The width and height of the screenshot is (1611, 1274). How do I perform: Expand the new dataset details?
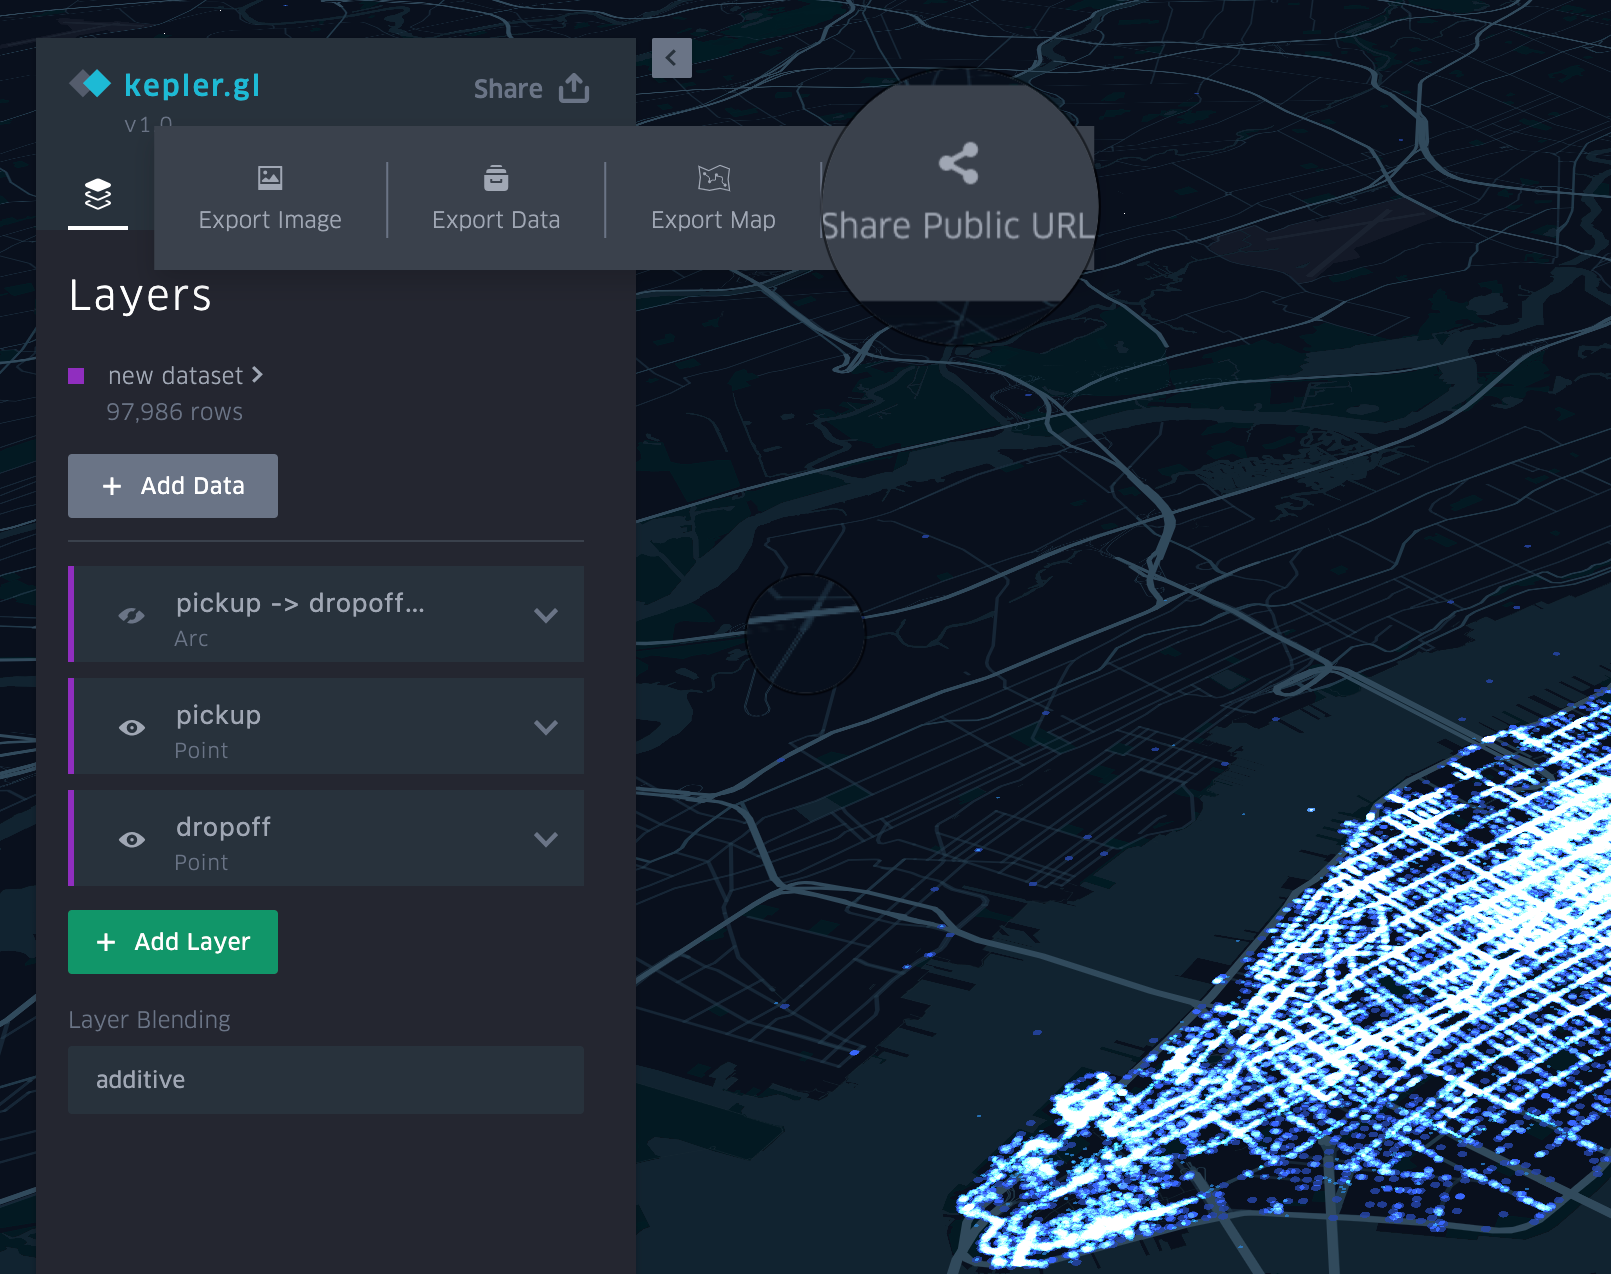coord(258,375)
